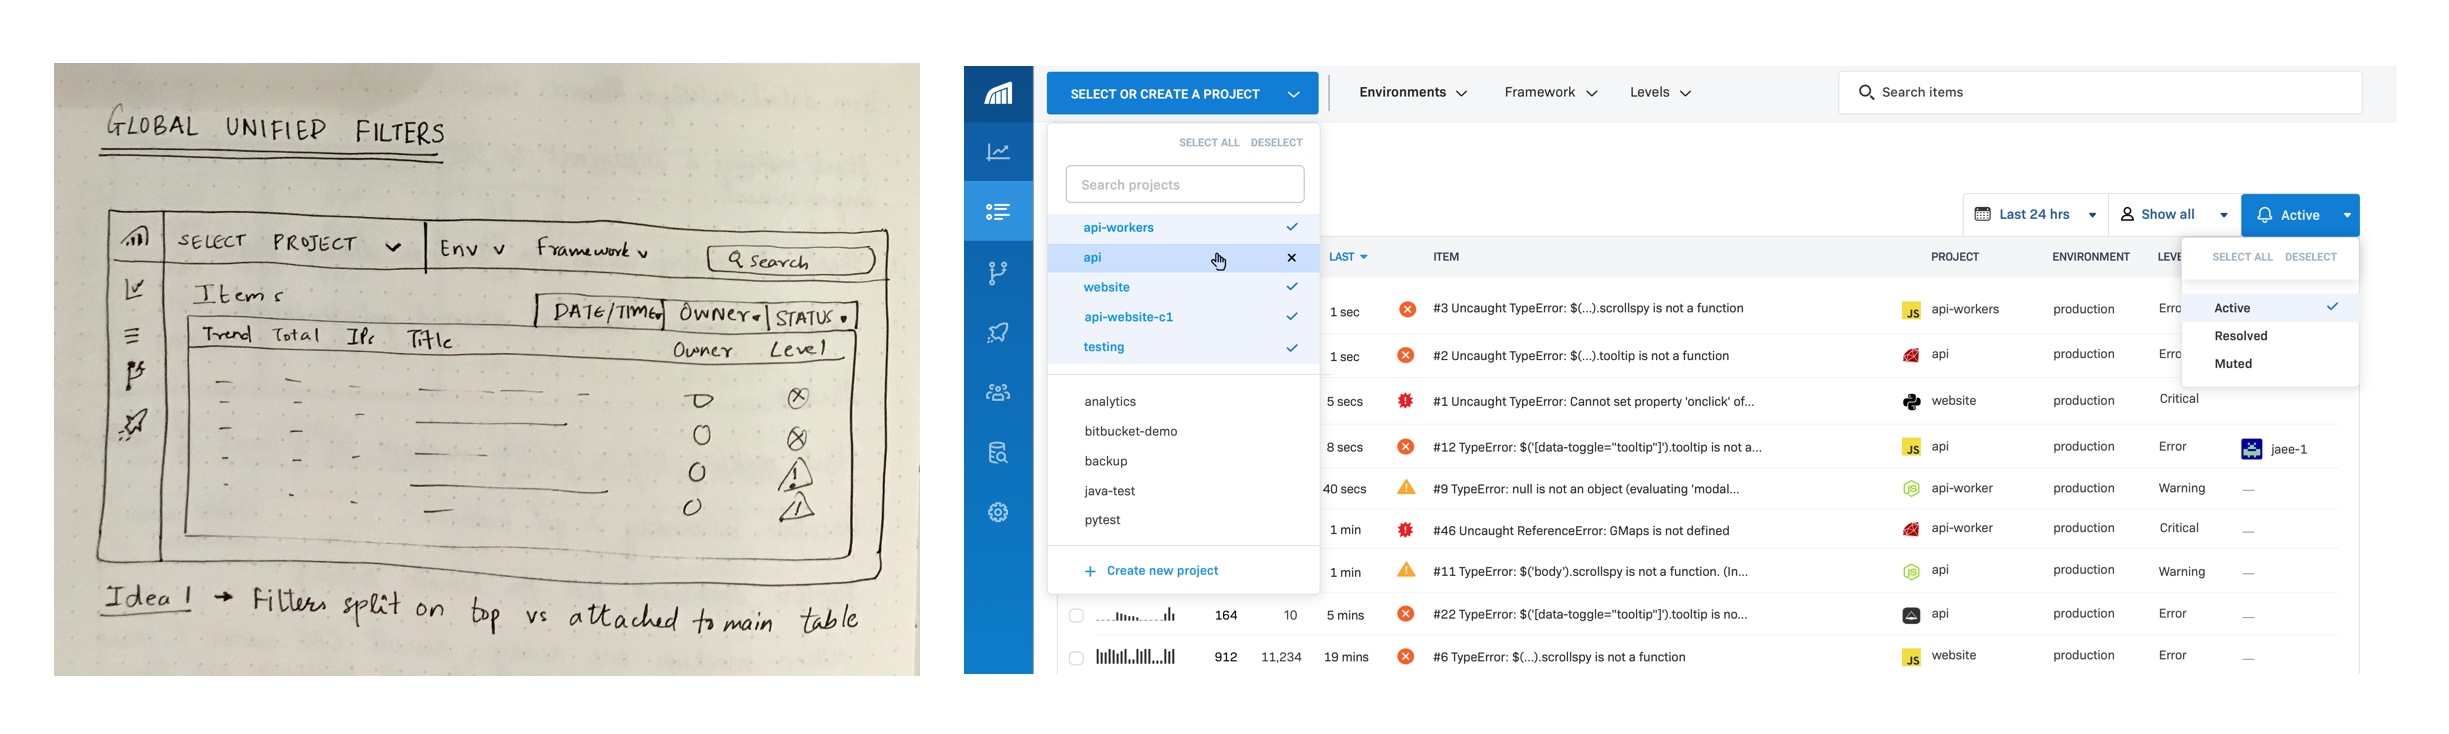
Task: Toggle the checkbox for row with 164 total
Action: pos(1076,616)
